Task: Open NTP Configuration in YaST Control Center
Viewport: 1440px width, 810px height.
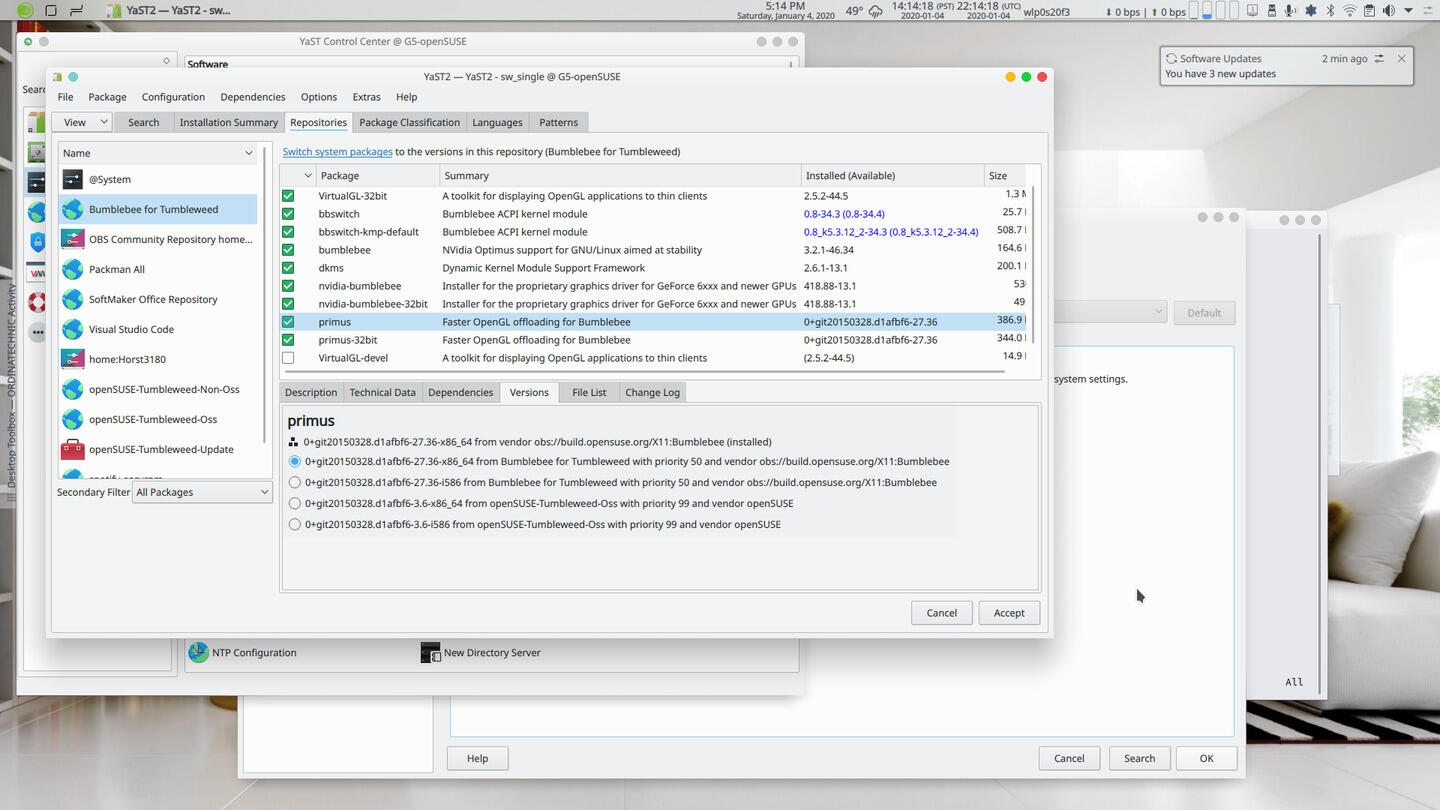Action: [x=243, y=652]
